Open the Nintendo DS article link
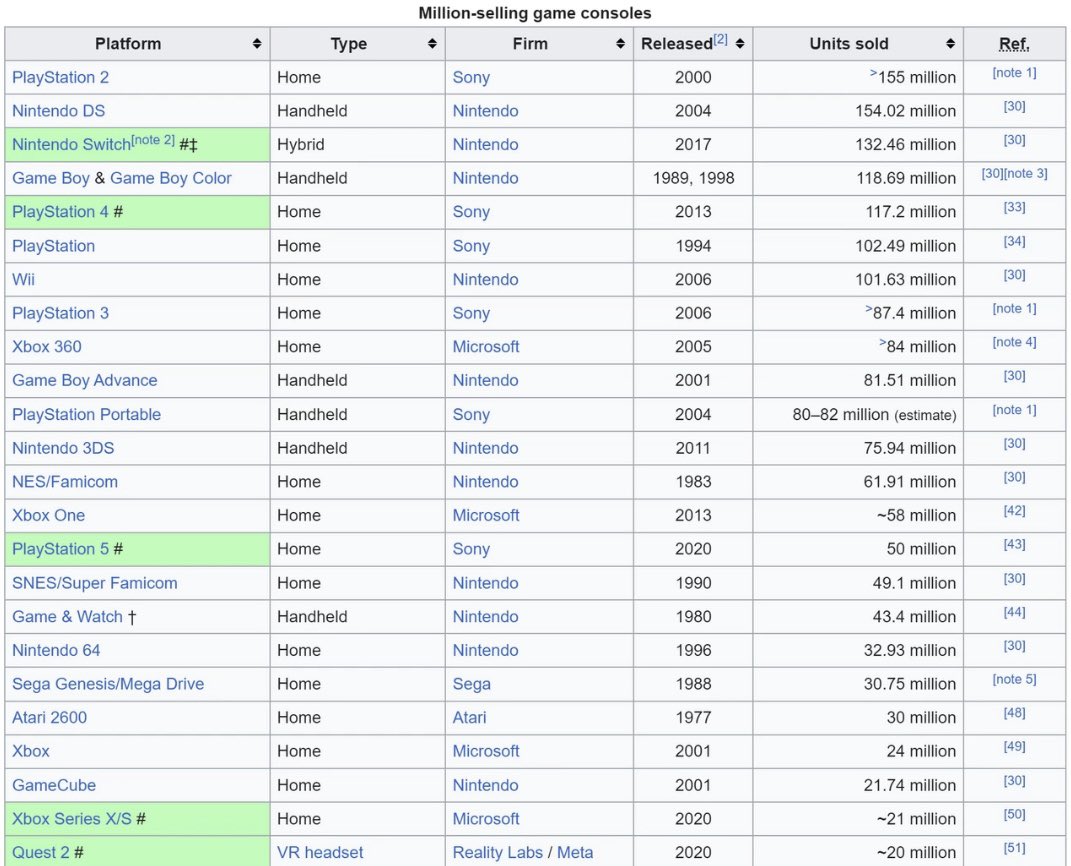 [59, 111]
